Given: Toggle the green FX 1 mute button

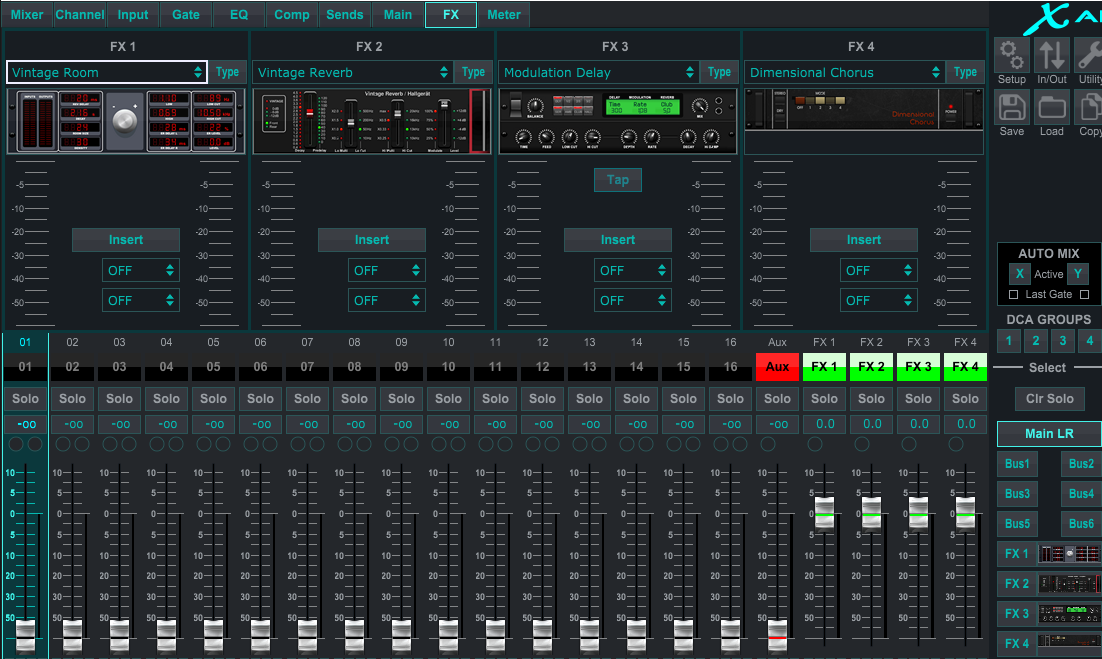Looking at the screenshot, I should coord(824,367).
